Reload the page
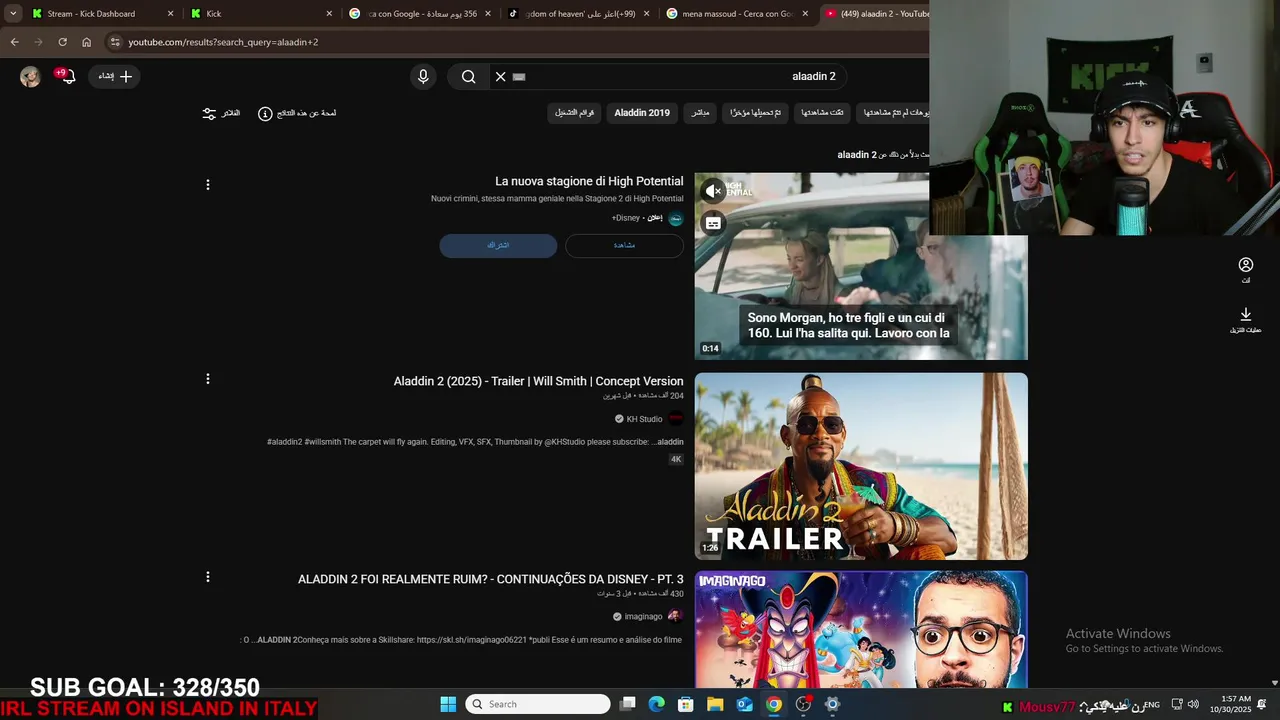 click(x=62, y=42)
